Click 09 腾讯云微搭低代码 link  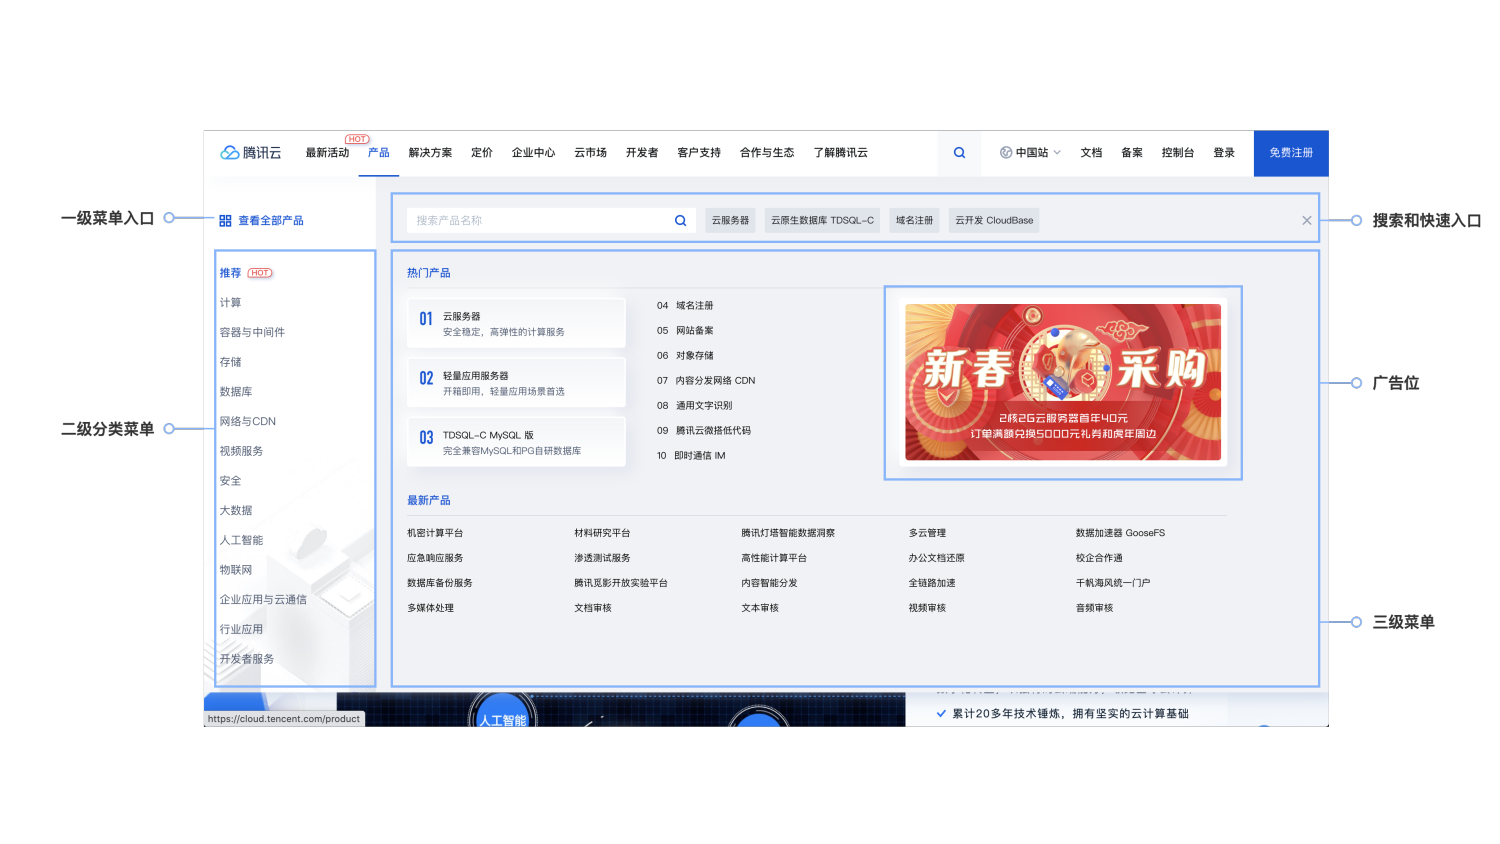coord(704,431)
